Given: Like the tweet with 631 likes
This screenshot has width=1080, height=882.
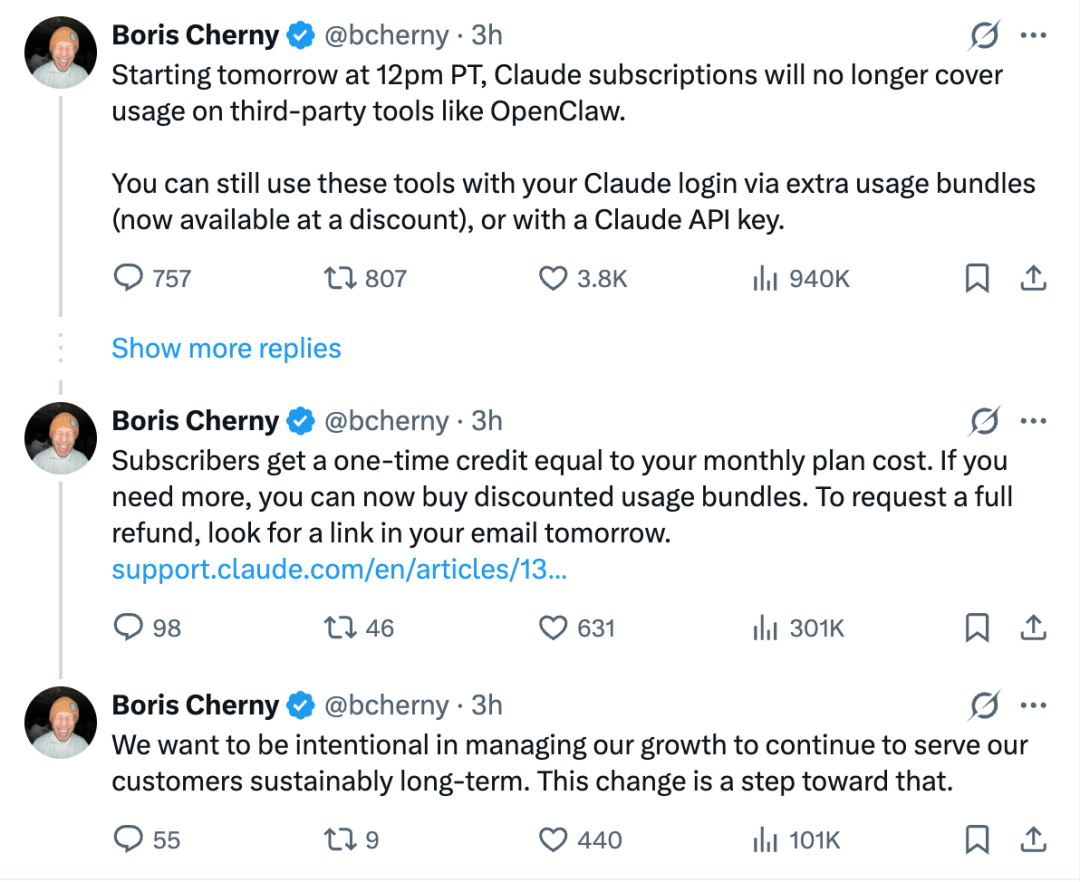Looking at the screenshot, I should pyautogui.click(x=553, y=628).
